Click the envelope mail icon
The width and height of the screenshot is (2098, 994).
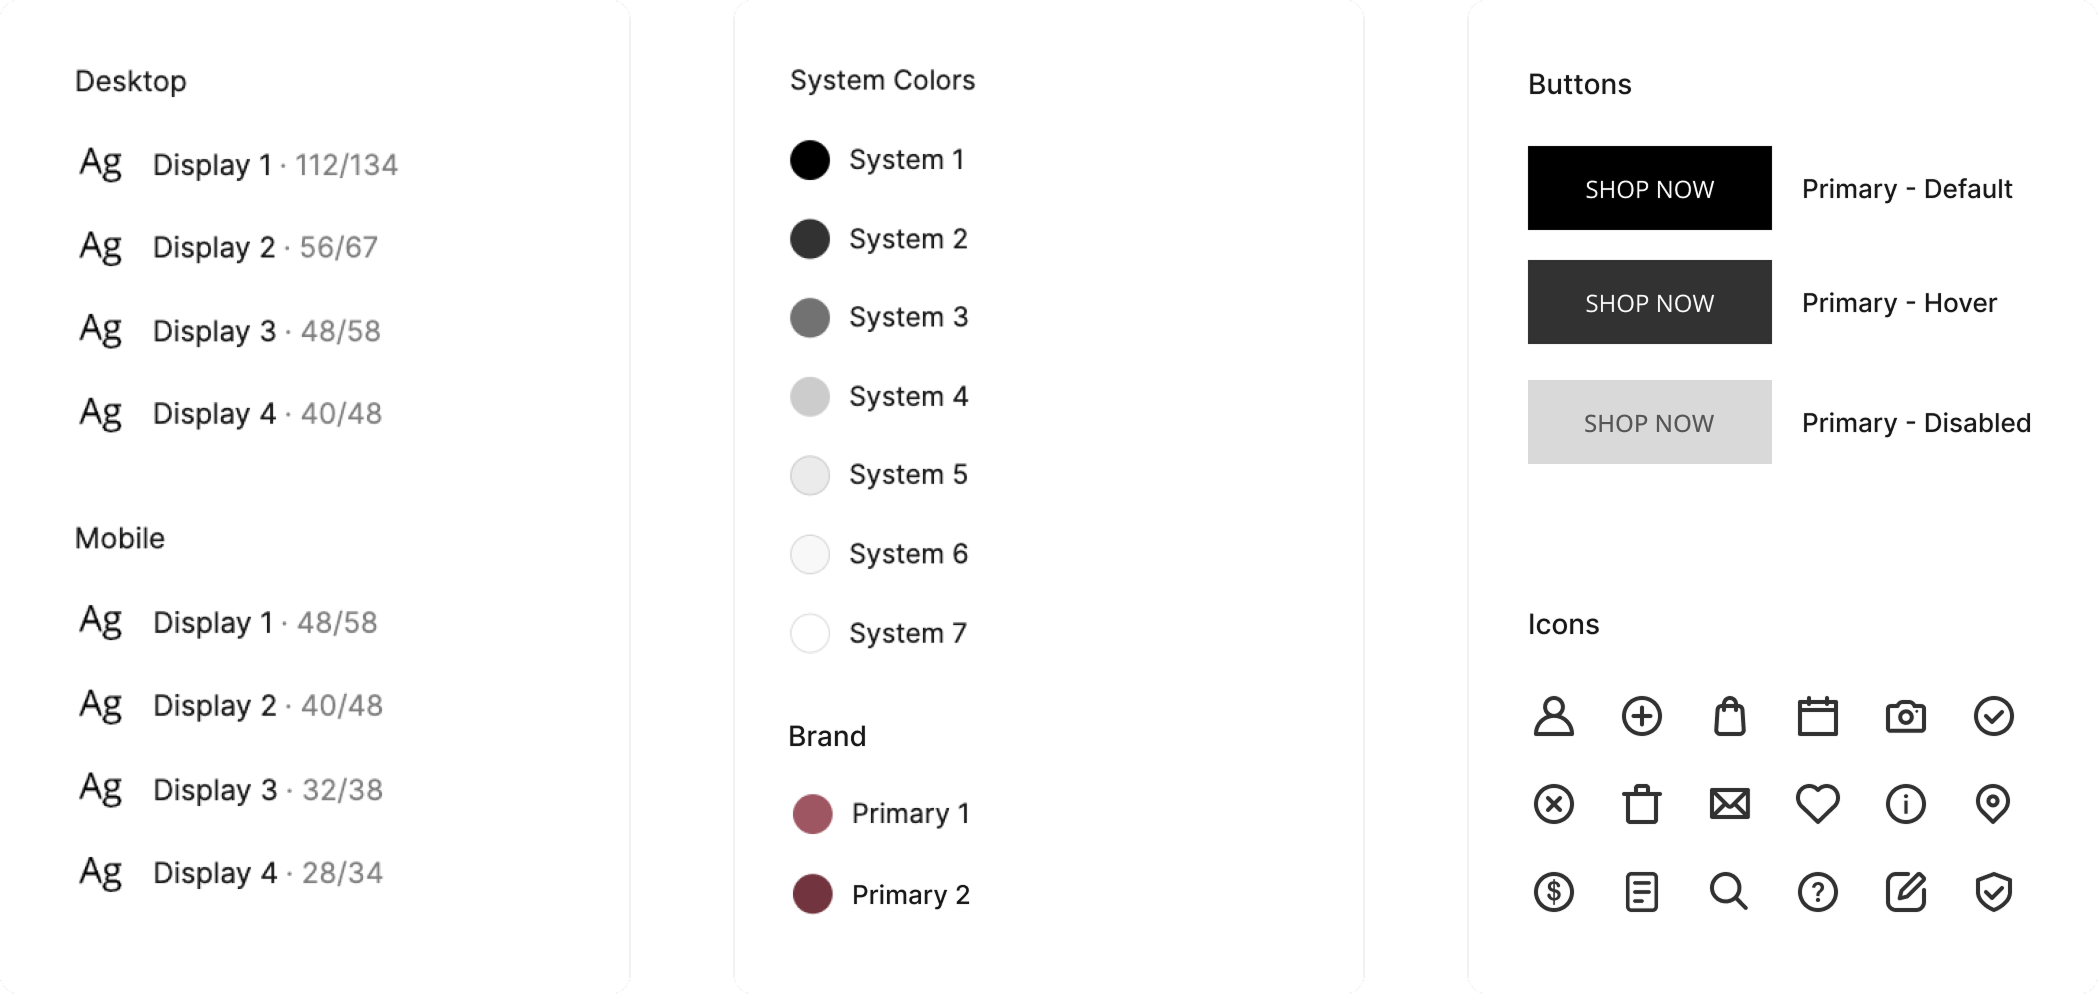coord(1729,803)
